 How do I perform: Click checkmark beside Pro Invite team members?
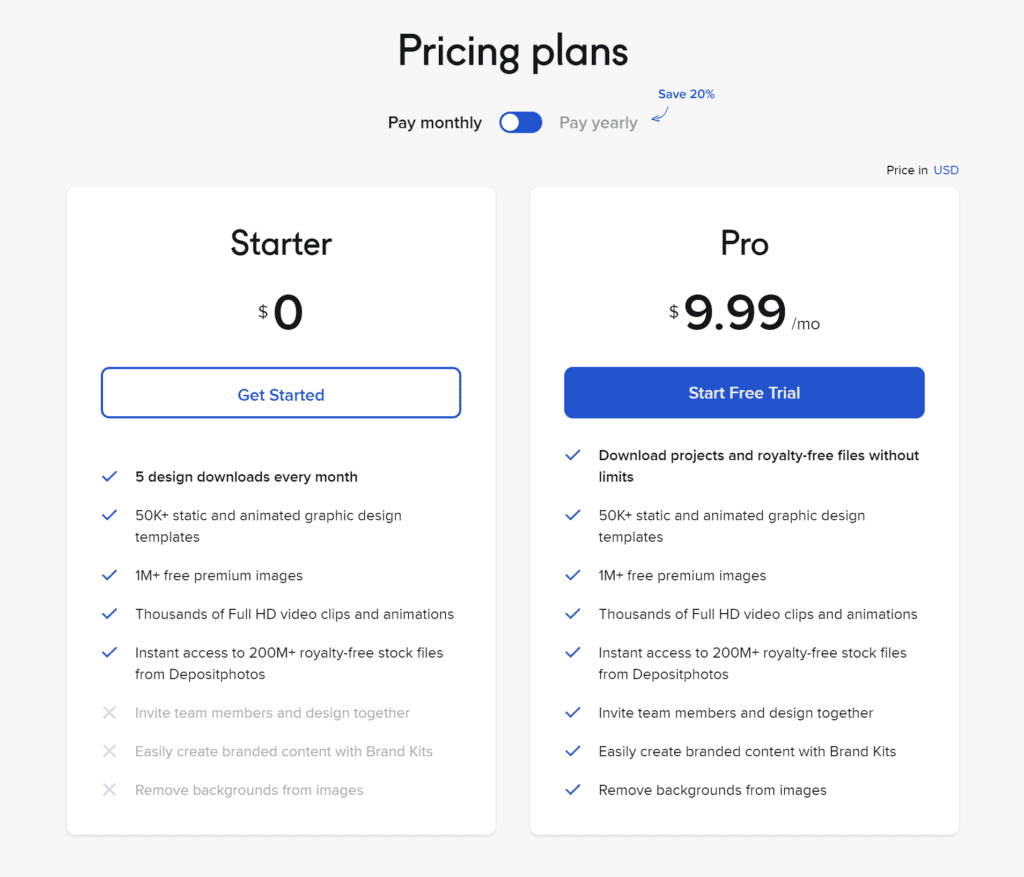(x=573, y=712)
